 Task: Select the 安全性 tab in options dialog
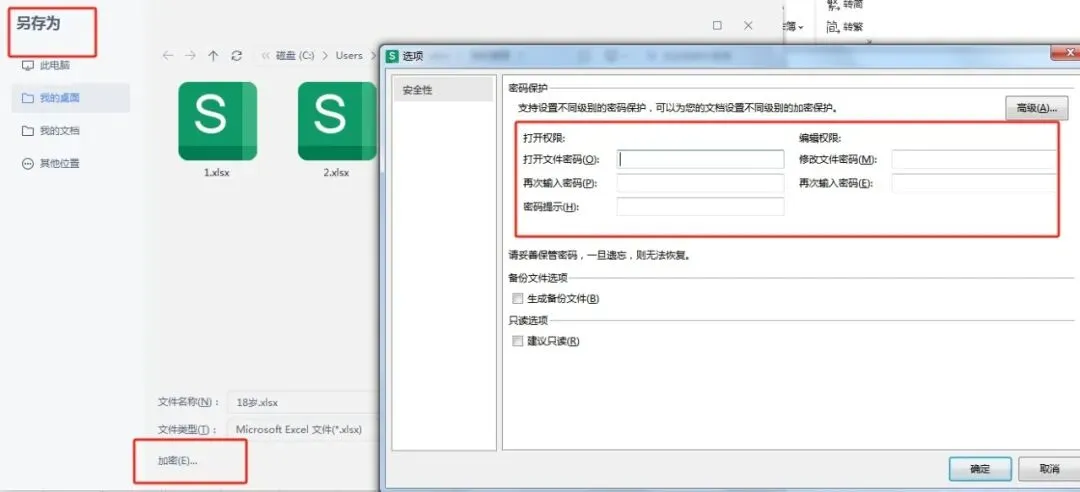click(x=444, y=90)
